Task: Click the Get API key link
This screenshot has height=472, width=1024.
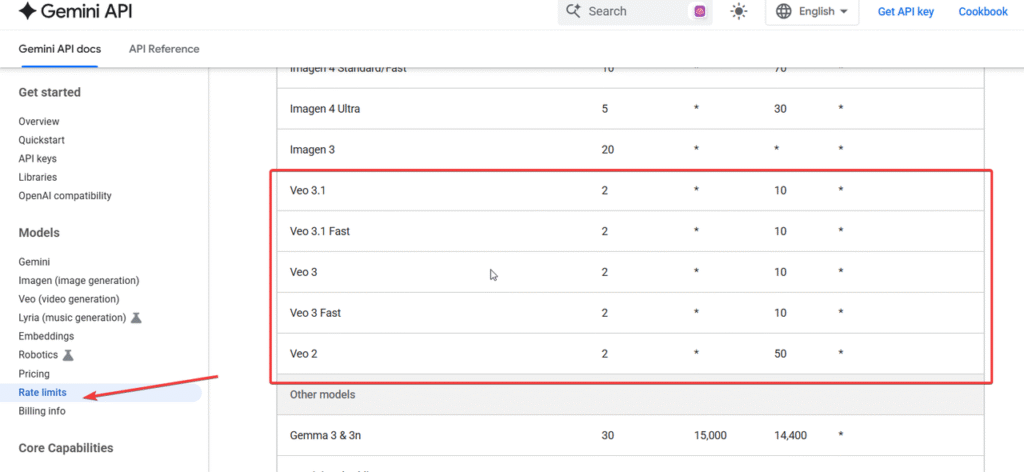Action: (x=905, y=12)
